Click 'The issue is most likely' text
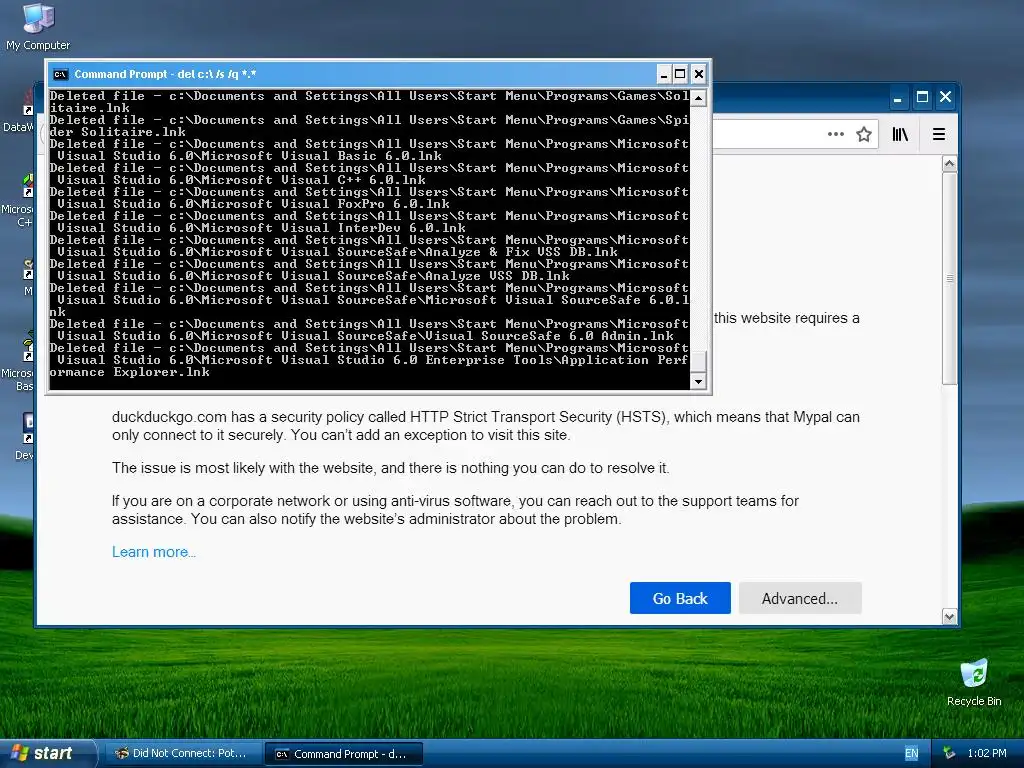This screenshot has width=1024, height=768. pyautogui.click(x=391, y=468)
